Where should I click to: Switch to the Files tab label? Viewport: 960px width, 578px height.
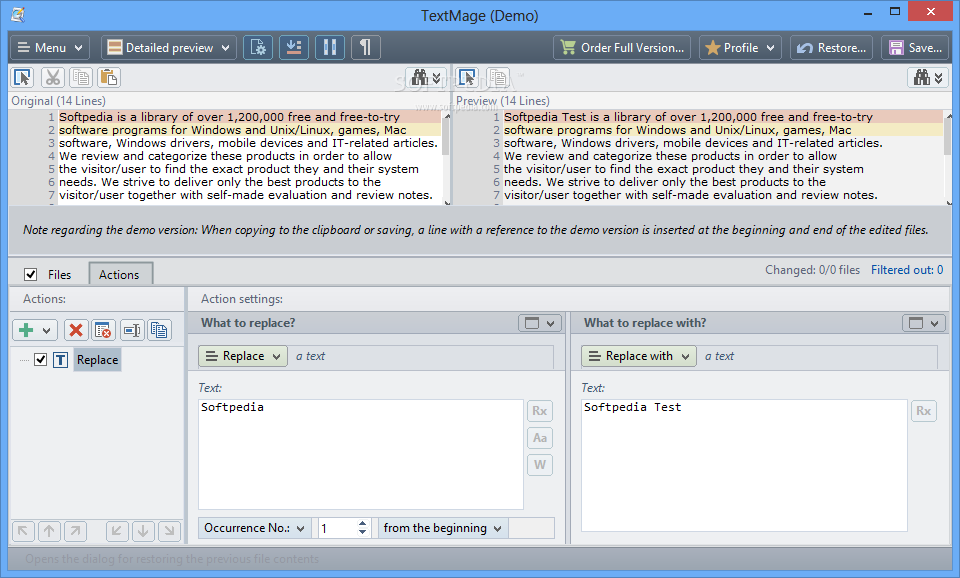coord(59,275)
